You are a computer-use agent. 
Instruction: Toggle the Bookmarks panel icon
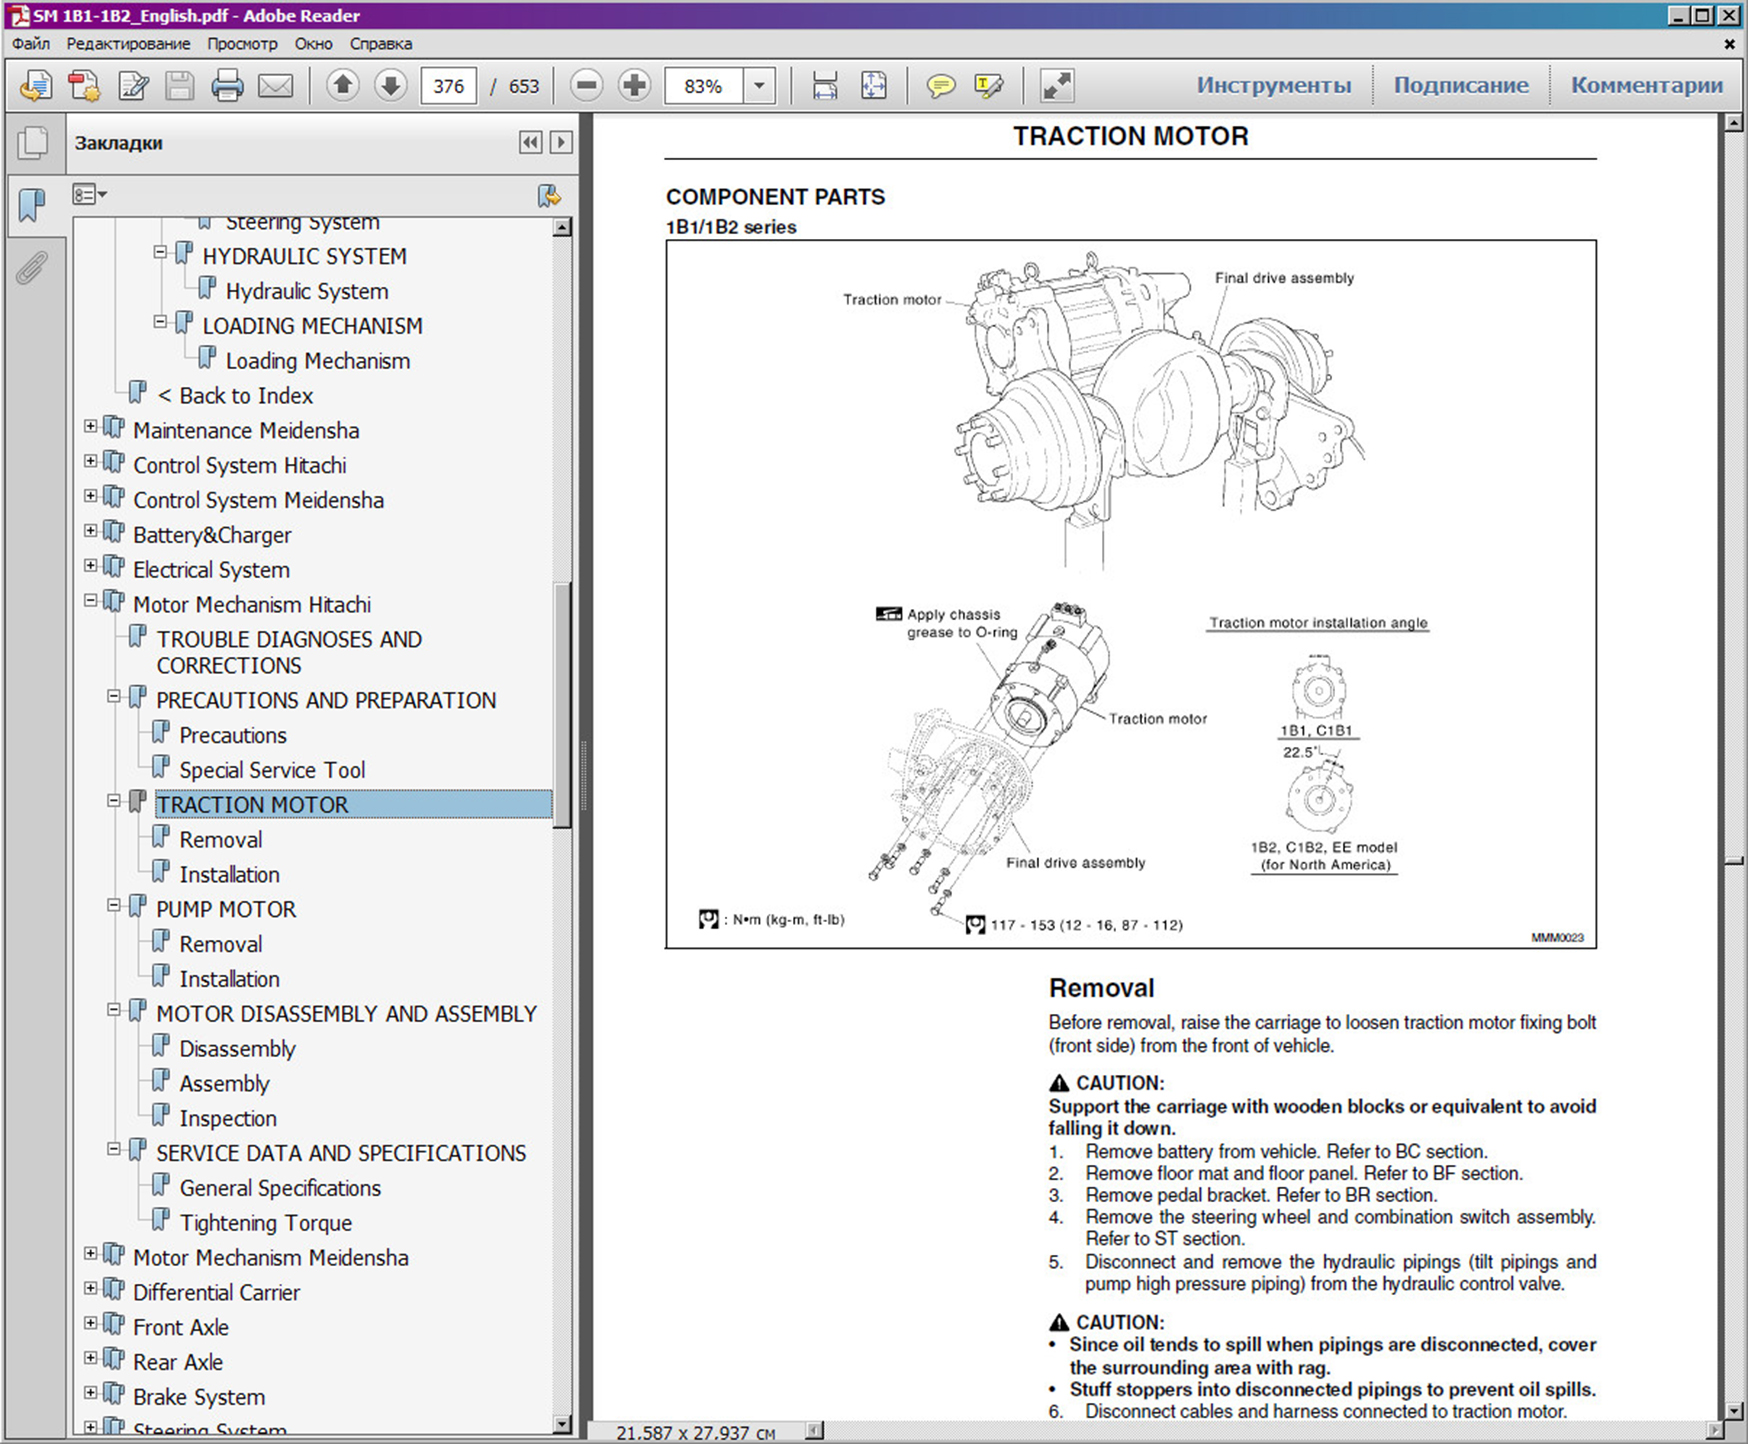tap(32, 205)
